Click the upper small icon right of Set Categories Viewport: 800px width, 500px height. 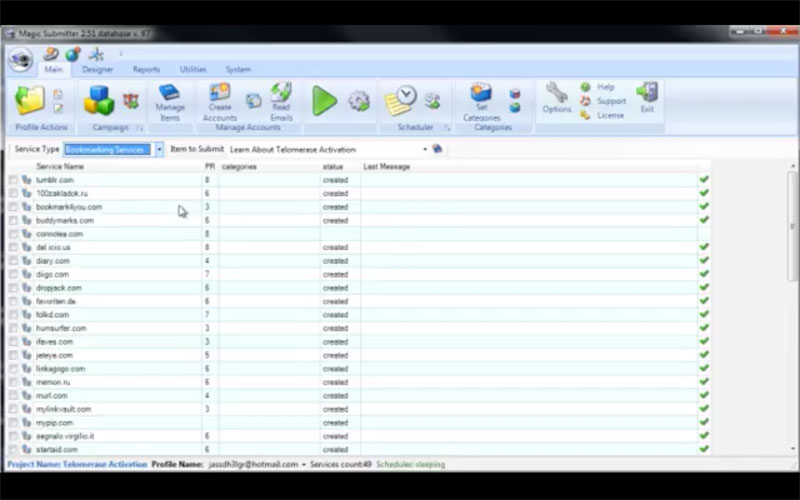pos(515,93)
